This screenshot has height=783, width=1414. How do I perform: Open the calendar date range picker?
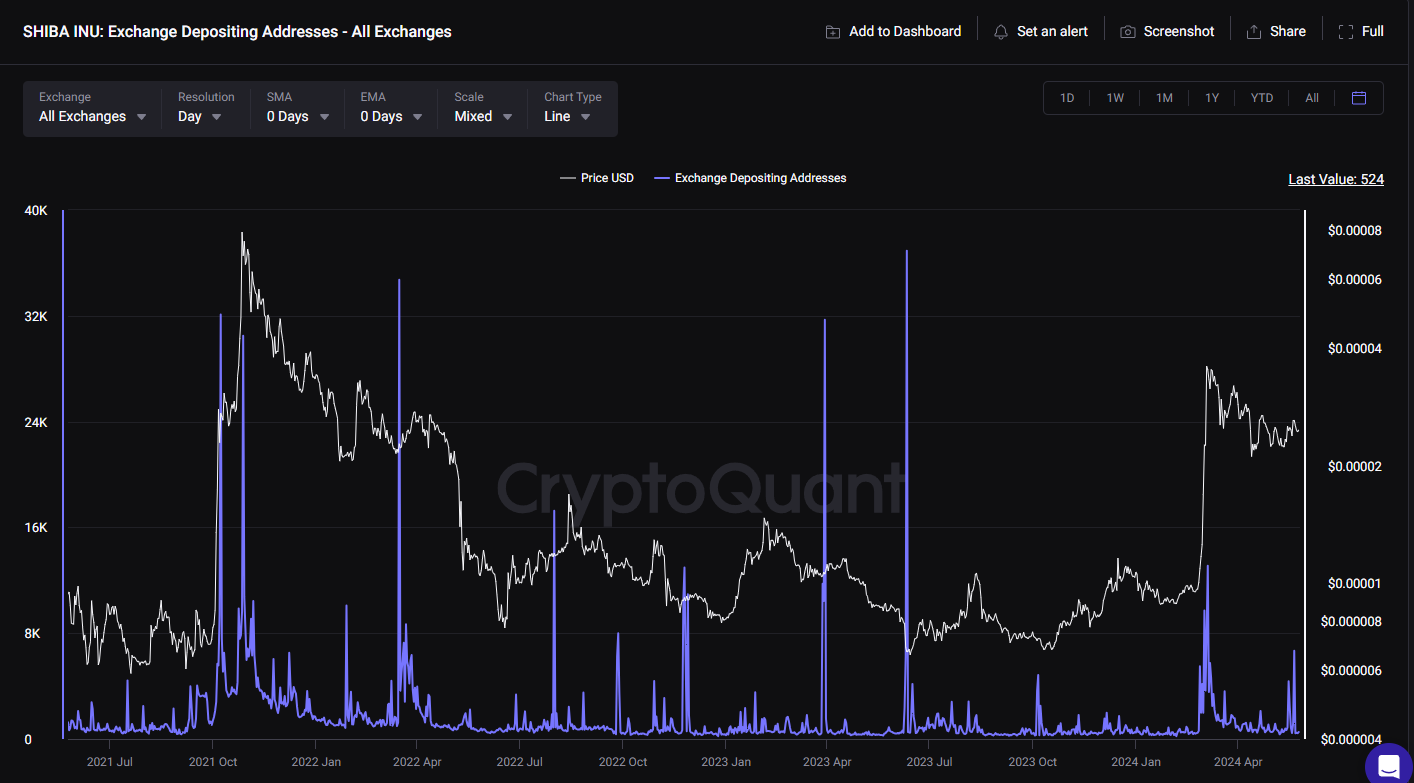point(1358,98)
